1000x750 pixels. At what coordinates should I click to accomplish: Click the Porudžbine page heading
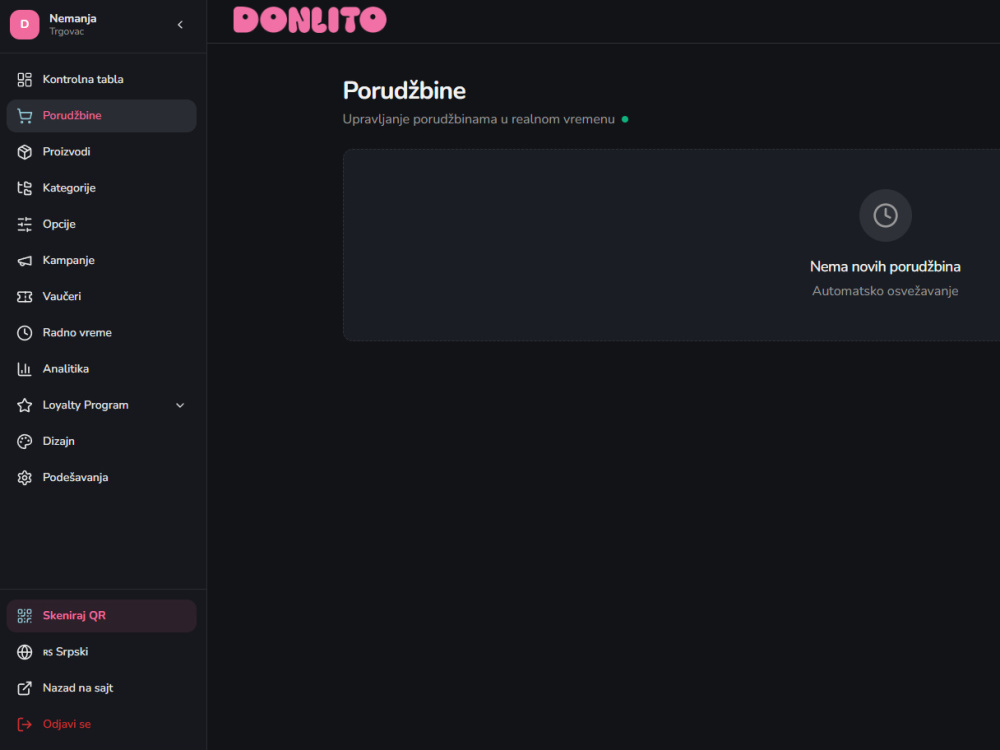pos(404,91)
